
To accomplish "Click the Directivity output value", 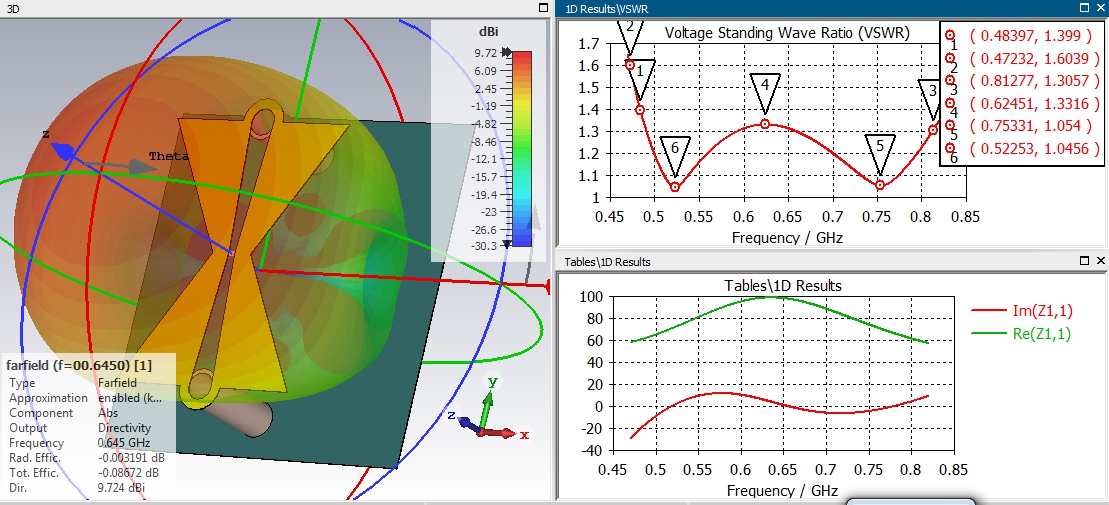I will click(124, 428).
